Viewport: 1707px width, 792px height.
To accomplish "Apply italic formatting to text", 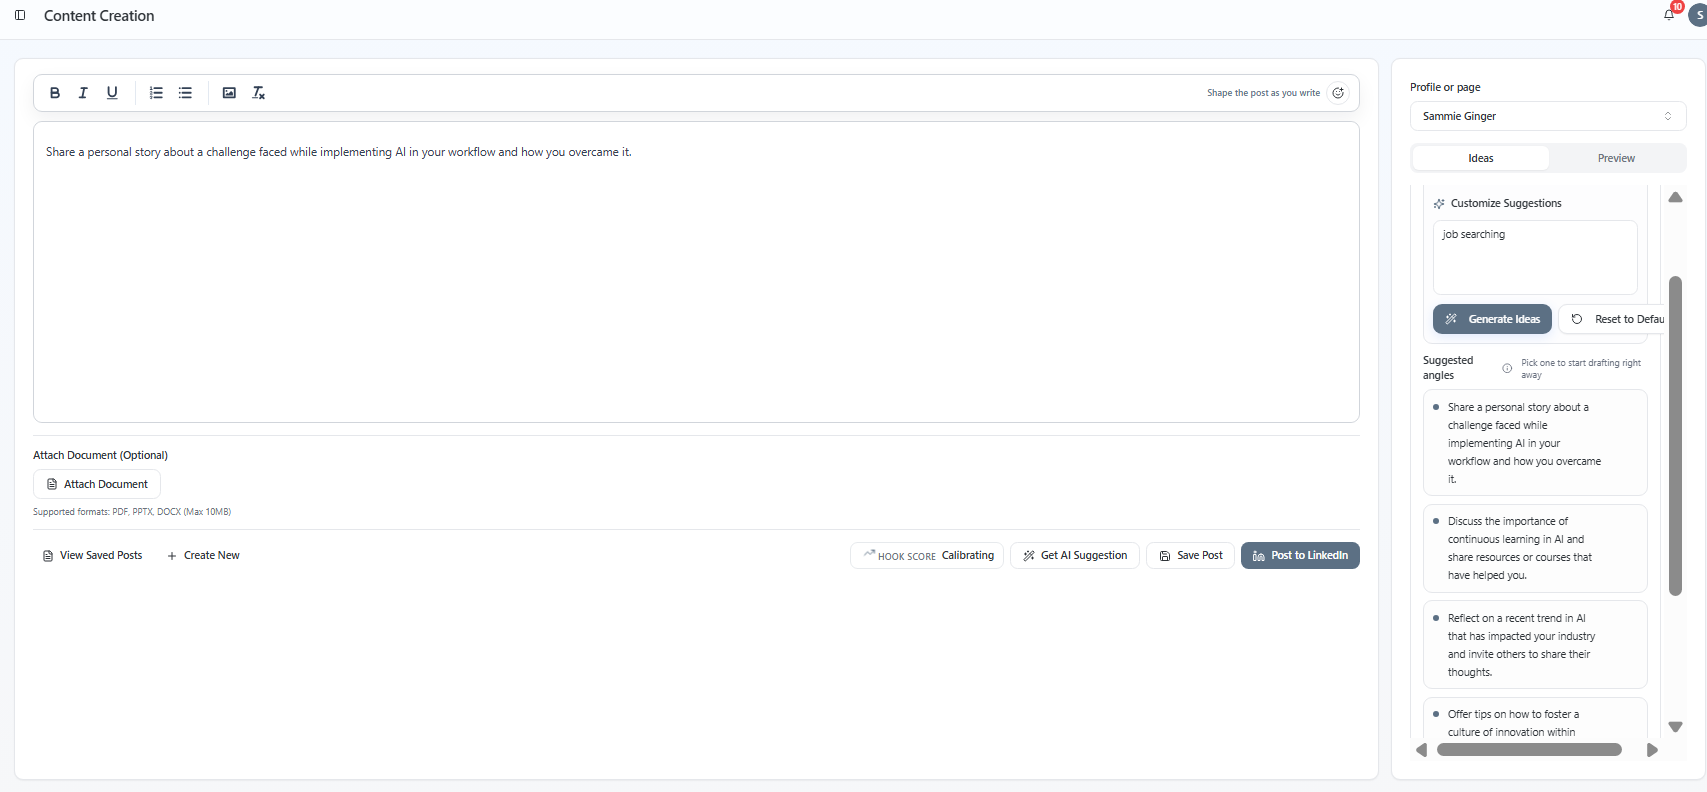I will coord(83,93).
